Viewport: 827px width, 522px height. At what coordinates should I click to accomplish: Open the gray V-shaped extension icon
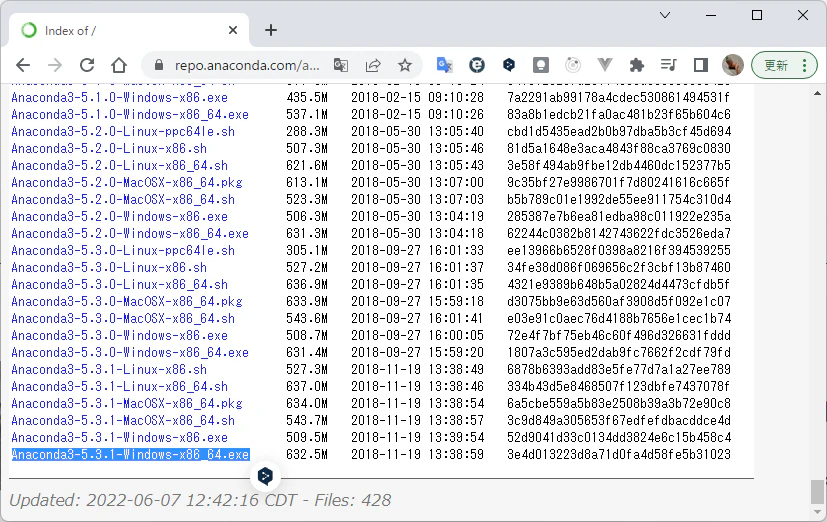(605, 65)
